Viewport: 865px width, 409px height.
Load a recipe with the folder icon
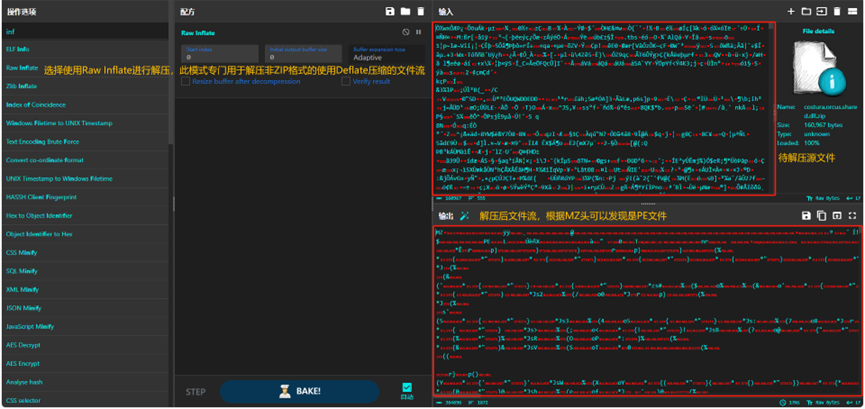[x=405, y=11]
